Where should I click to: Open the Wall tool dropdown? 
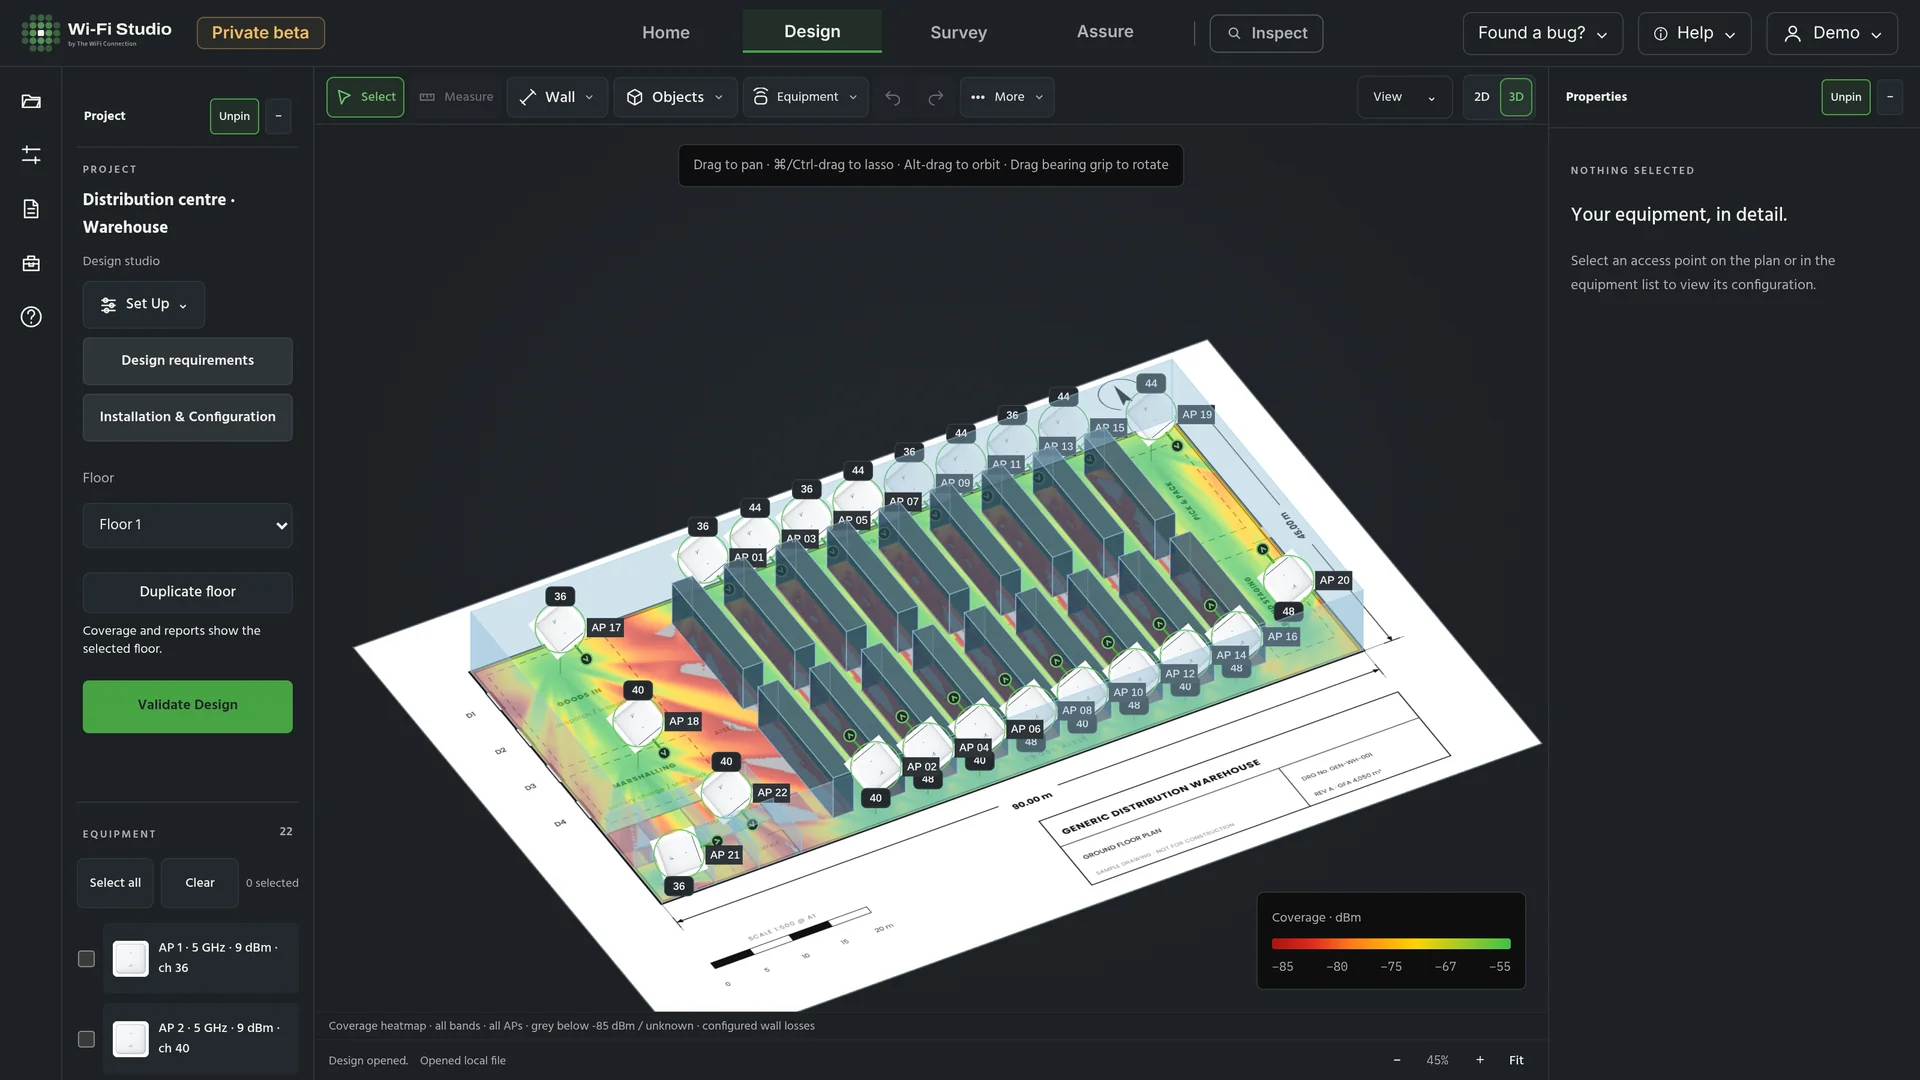557,97
